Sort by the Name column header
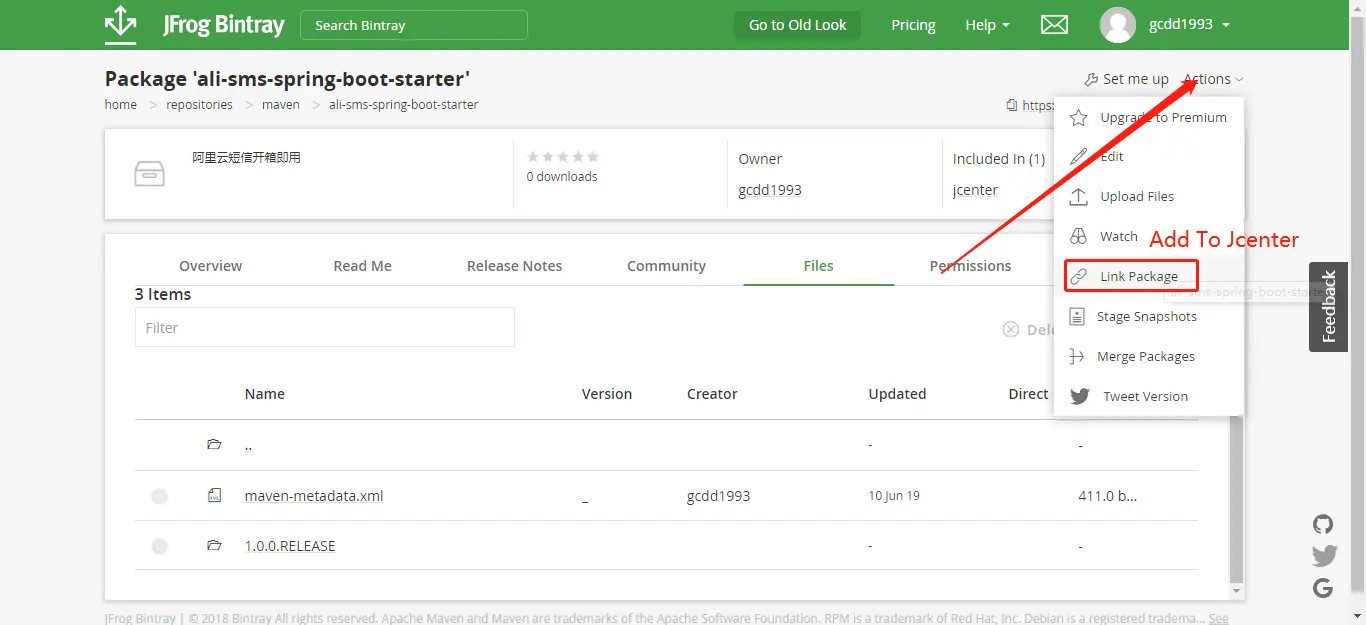 (x=265, y=394)
